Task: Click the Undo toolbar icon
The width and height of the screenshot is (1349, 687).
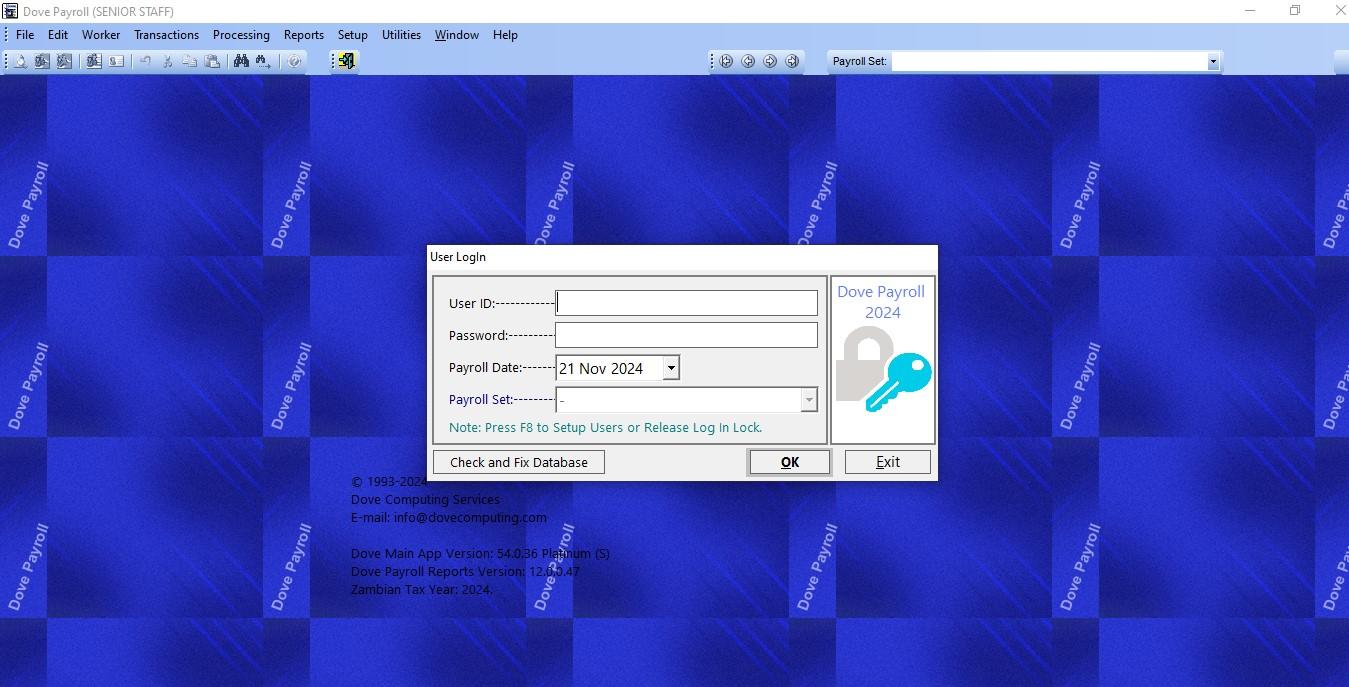Action: pyautogui.click(x=145, y=61)
